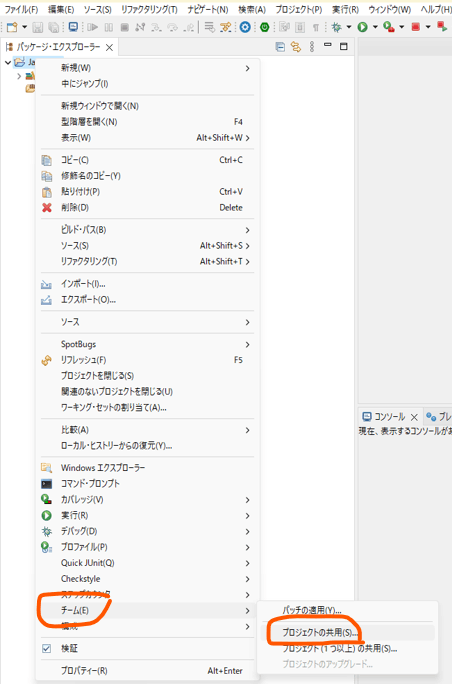The width and height of the screenshot is (452, 684).
Task: Click the green power button toolbar icon
Action: click(264, 27)
